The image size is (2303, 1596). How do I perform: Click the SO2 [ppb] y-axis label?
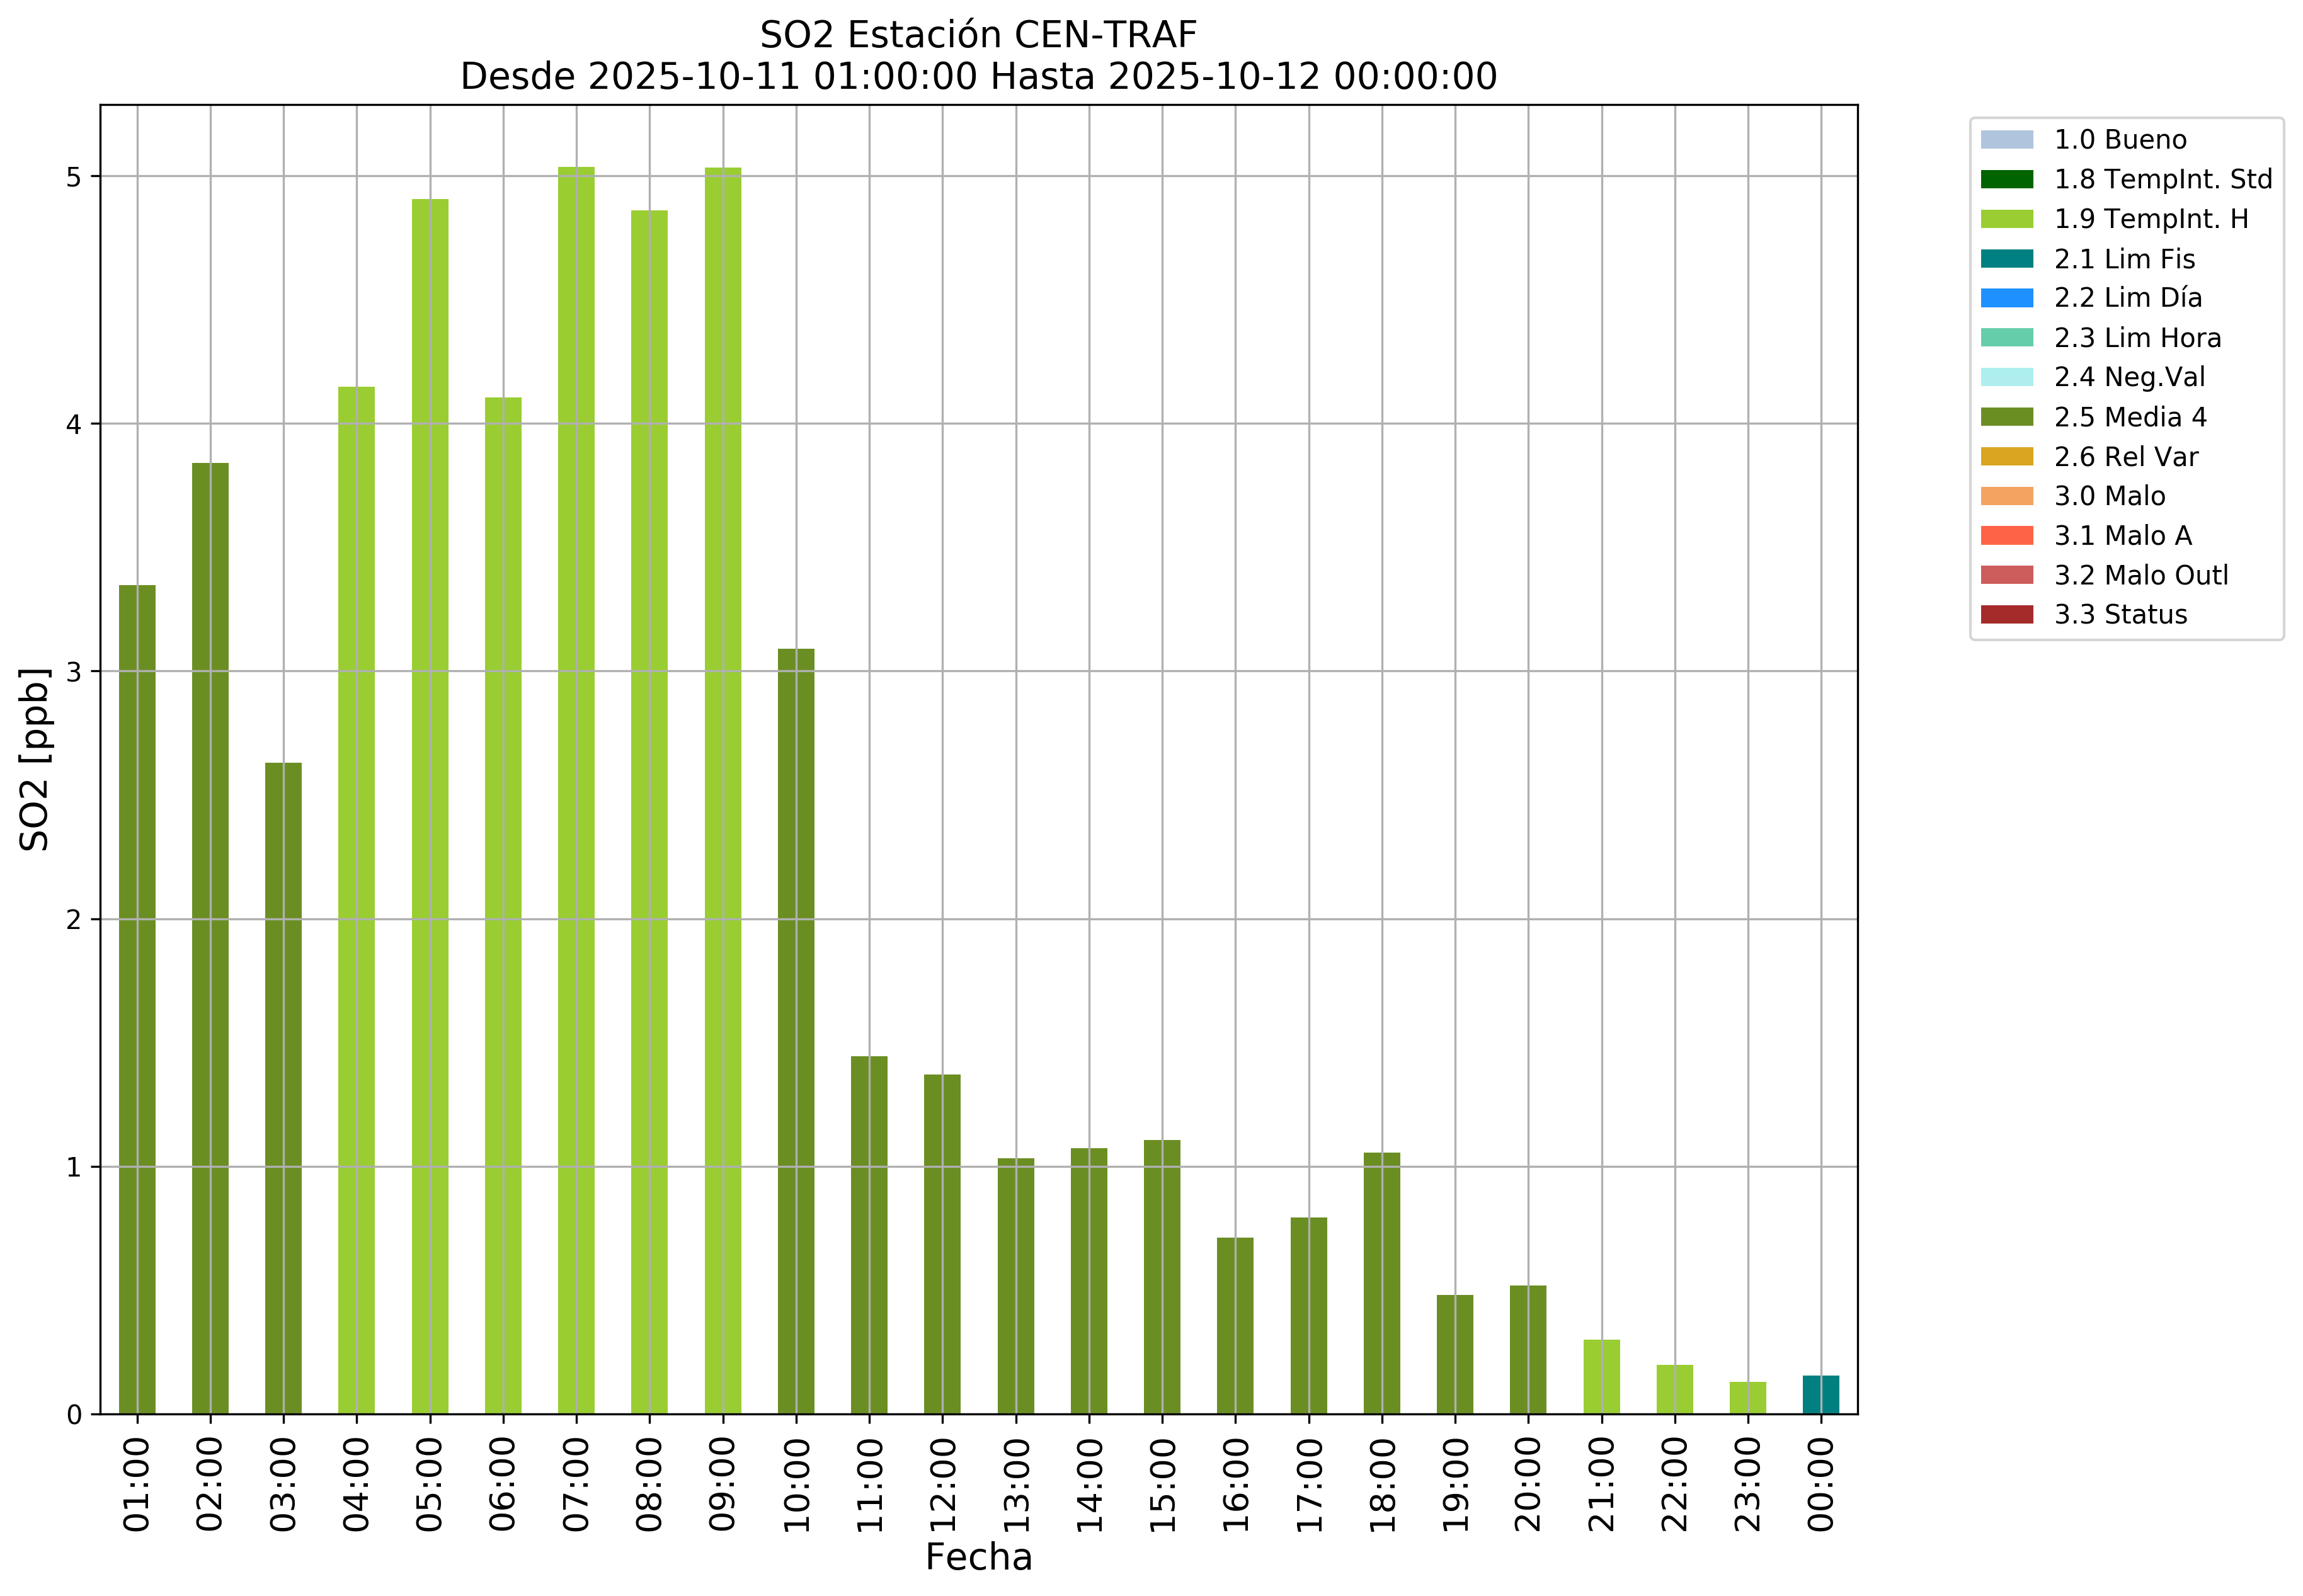(x=35, y=759)
